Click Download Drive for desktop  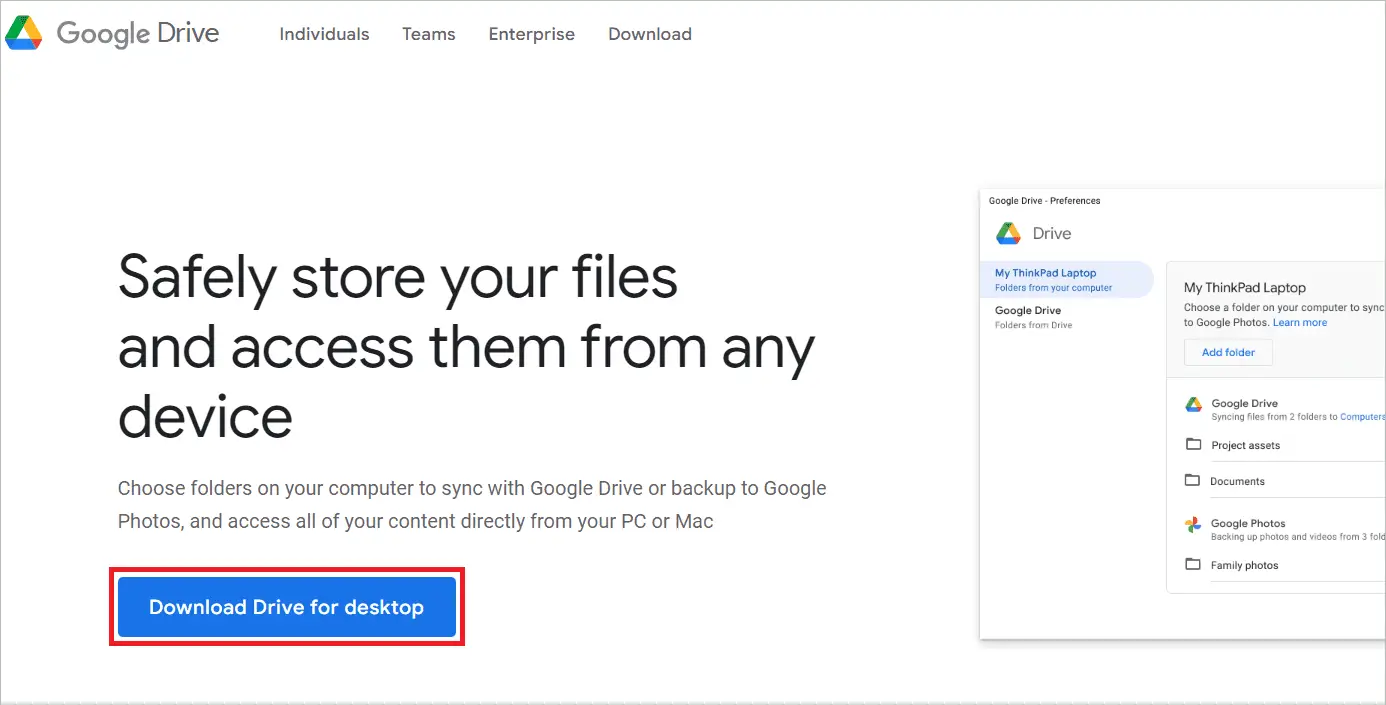point(286,606)
